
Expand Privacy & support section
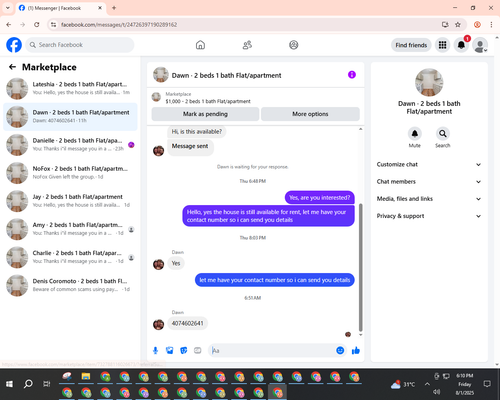429,216
